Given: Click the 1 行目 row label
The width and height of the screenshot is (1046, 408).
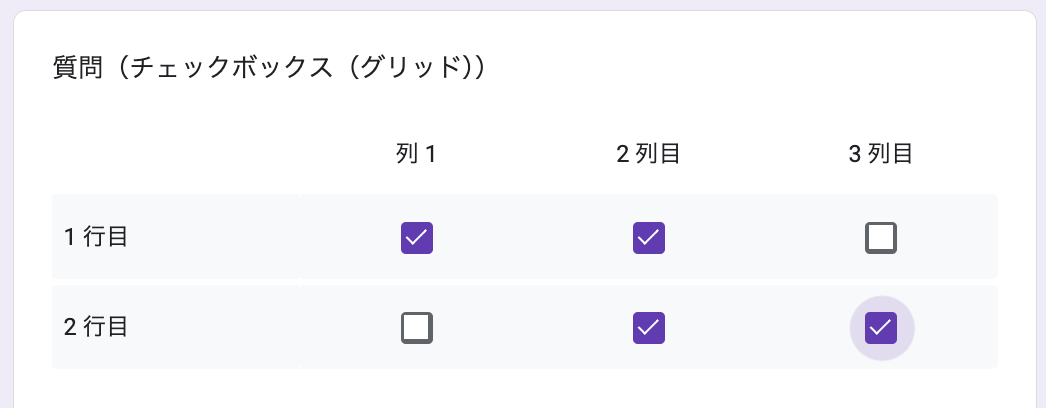Looking at the screenshot, I should pos(96,238).
